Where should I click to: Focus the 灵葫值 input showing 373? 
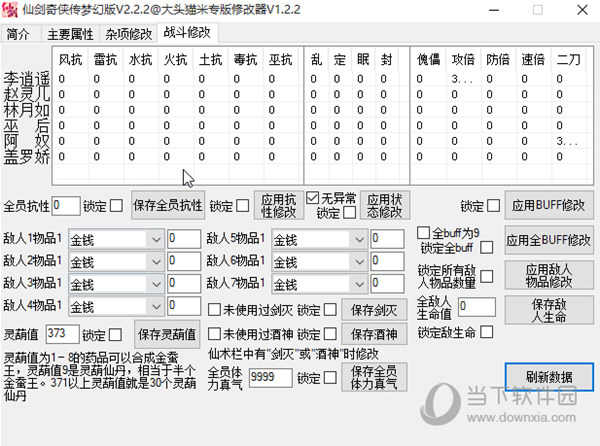pyautogui.click(x=62, y=334)
